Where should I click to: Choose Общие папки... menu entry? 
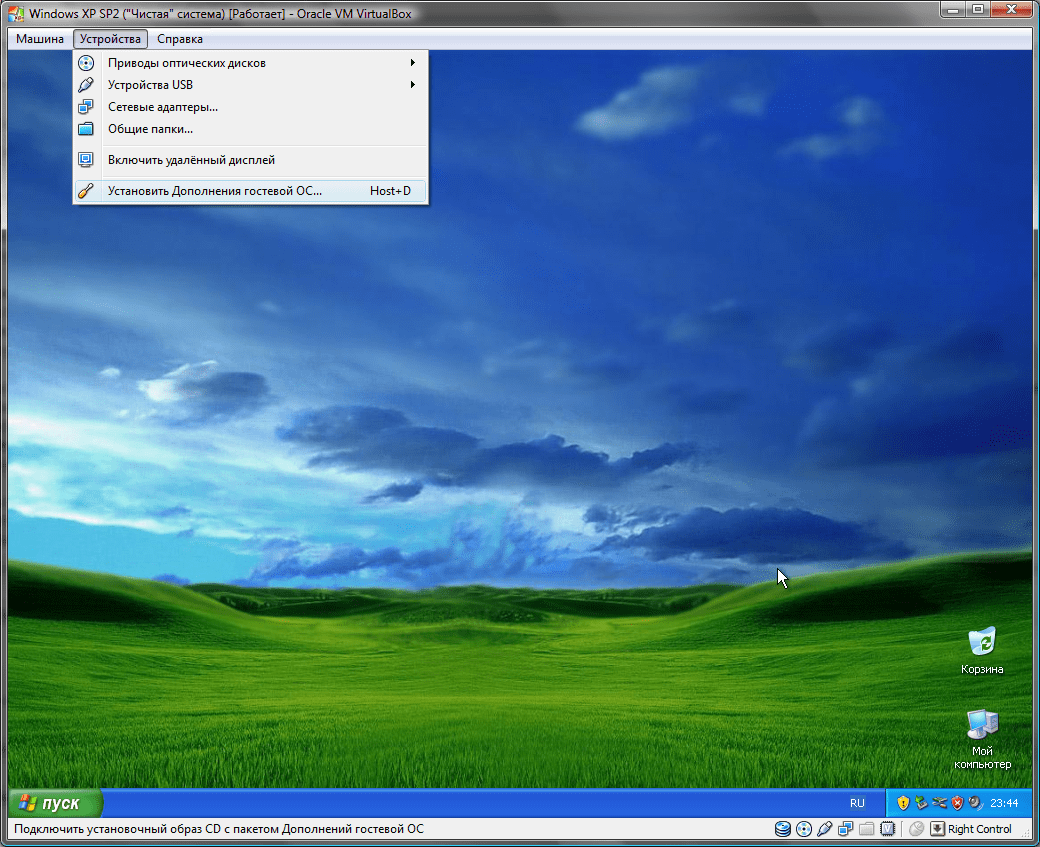pos(251,129)
